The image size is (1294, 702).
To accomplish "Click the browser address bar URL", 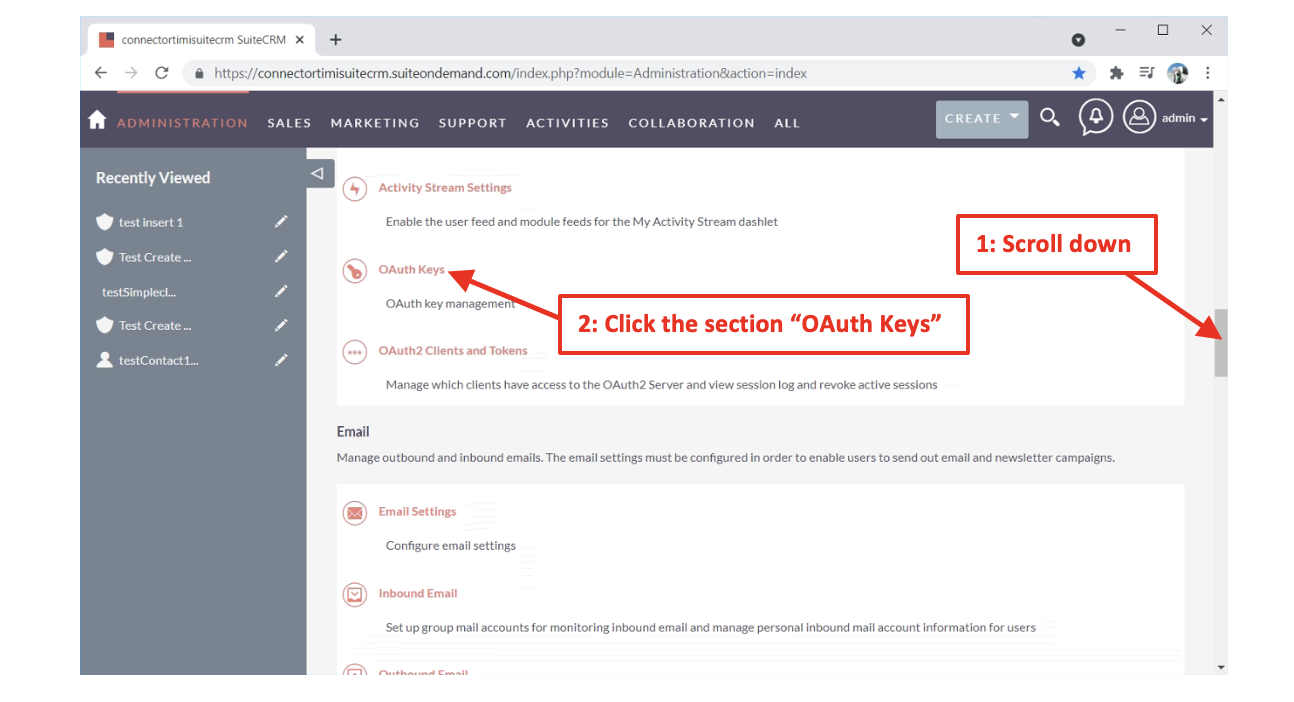I will (x=510, y=73).
